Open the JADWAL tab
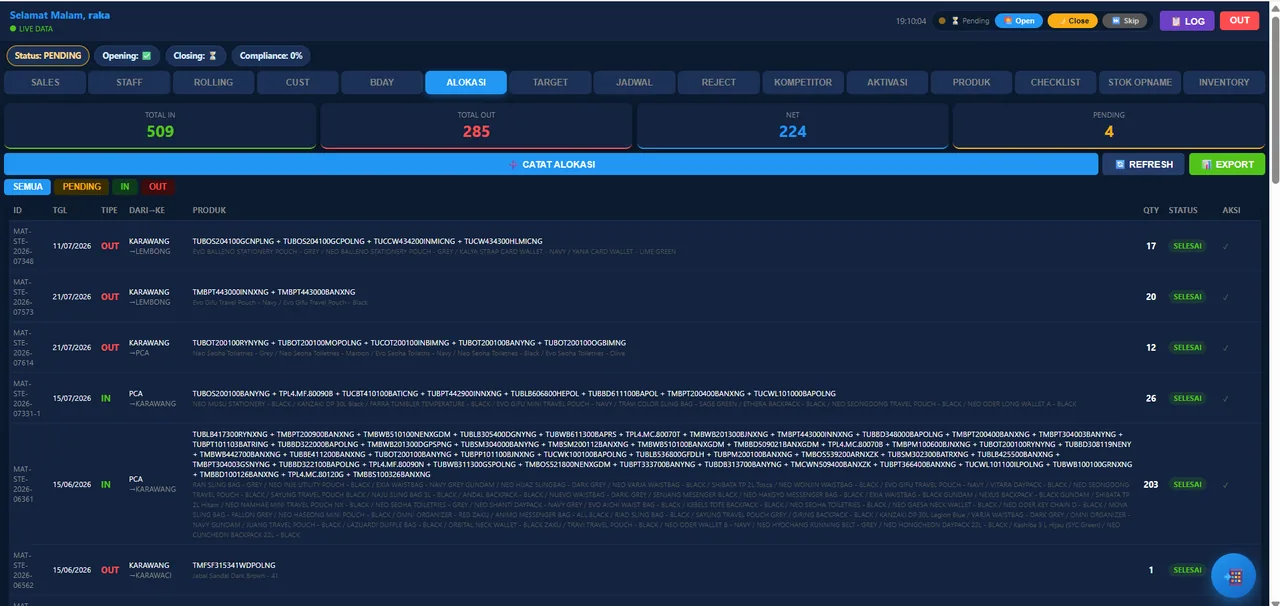The image size is (1280, 606). coord(634,82)
